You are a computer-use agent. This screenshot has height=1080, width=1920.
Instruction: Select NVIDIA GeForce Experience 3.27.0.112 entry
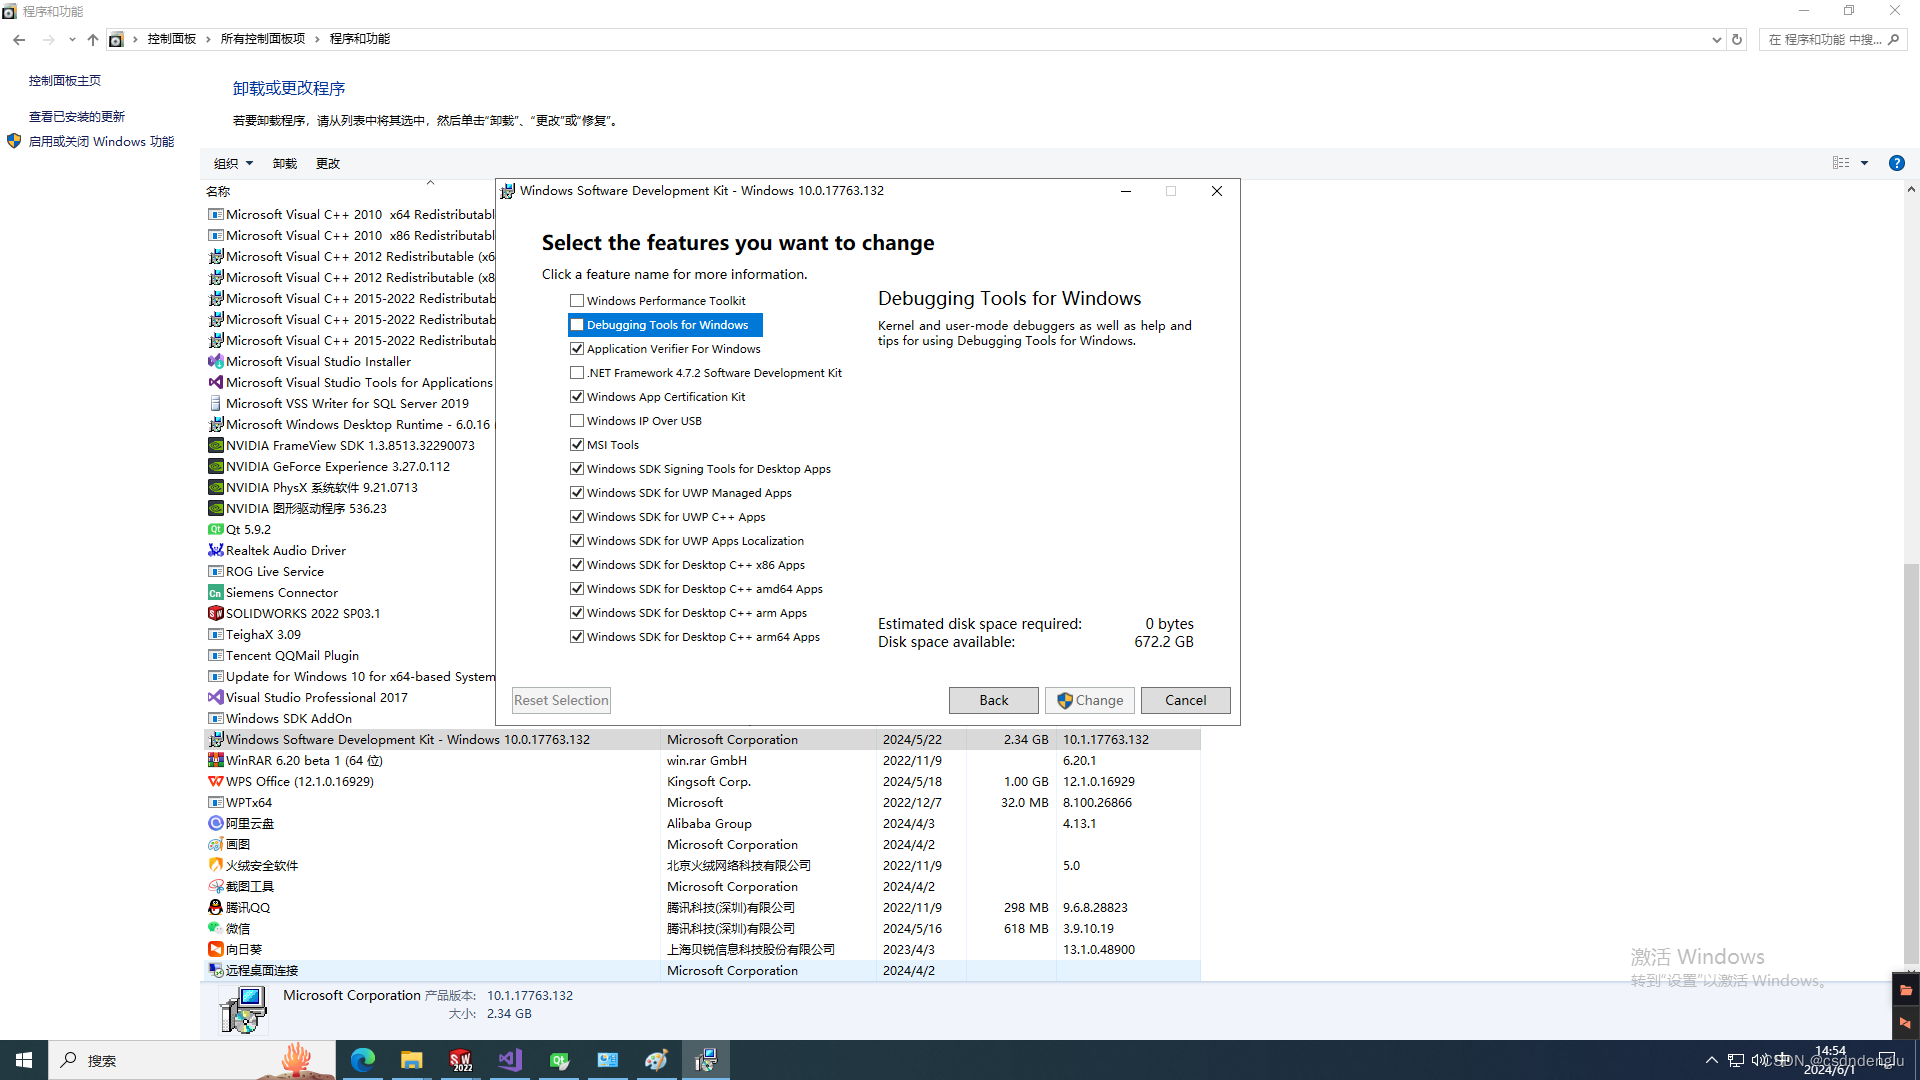click(338, 467)
